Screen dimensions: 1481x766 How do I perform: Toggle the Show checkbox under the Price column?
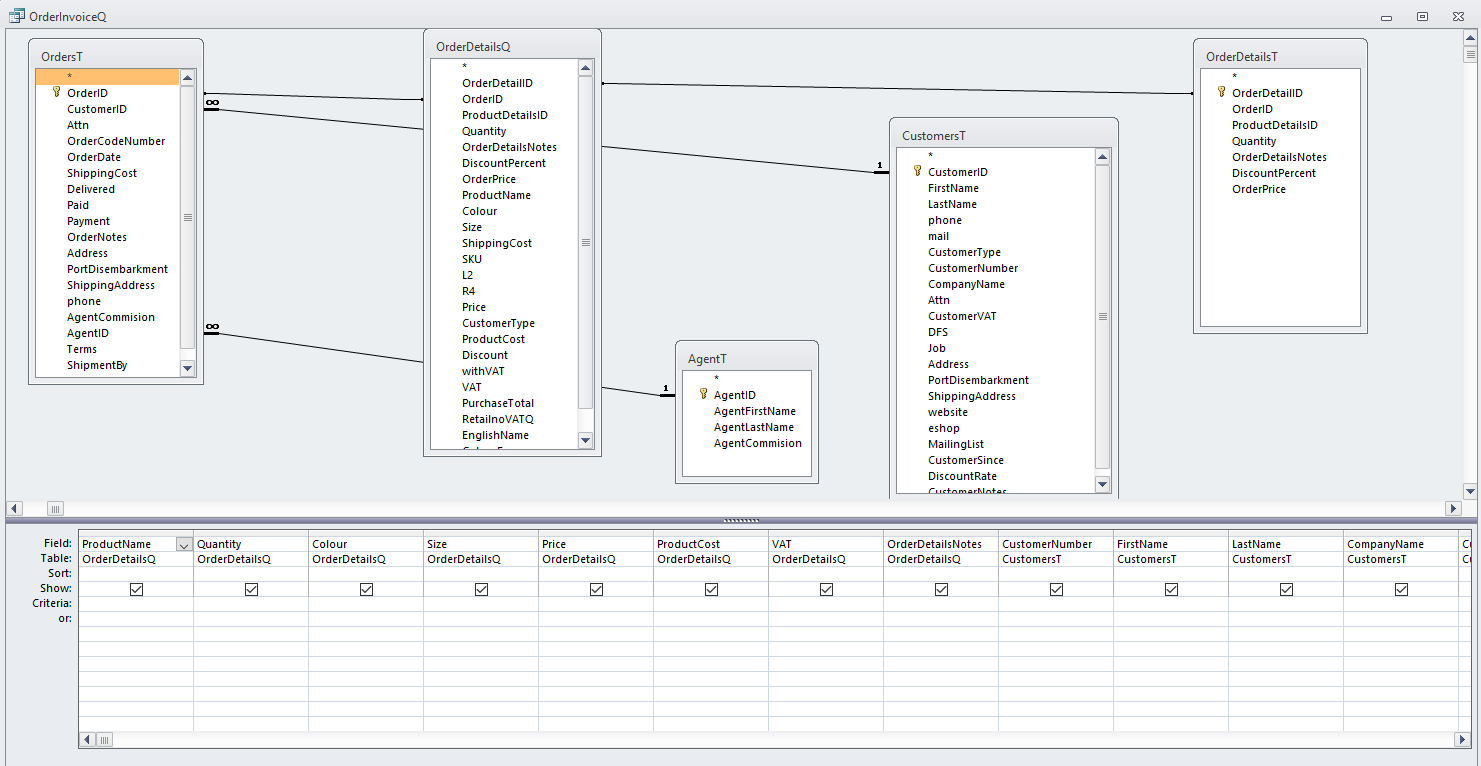(x=596, y=590)
